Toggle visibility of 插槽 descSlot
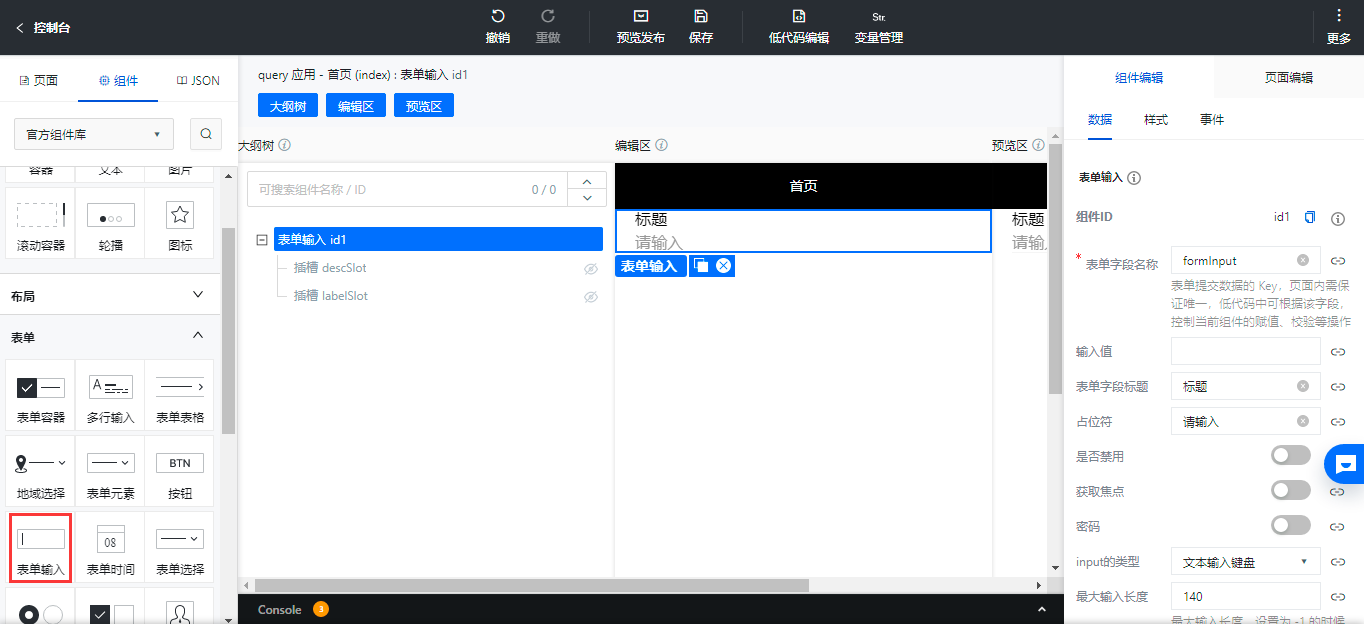This screenshot has width=1364, height=624. click(x=591, y=269)
